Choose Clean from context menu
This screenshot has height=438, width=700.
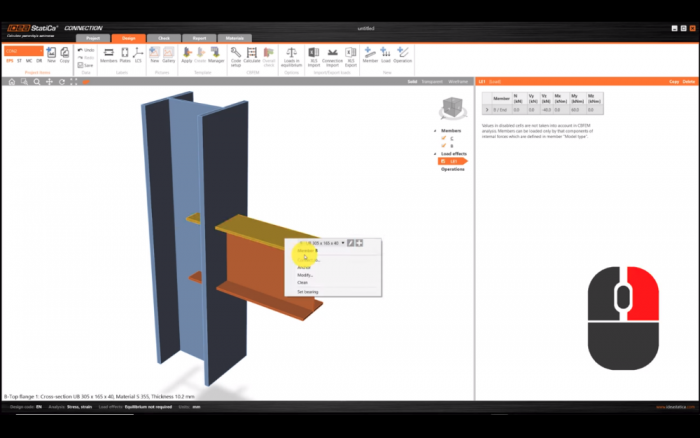[x=303, y=283]
